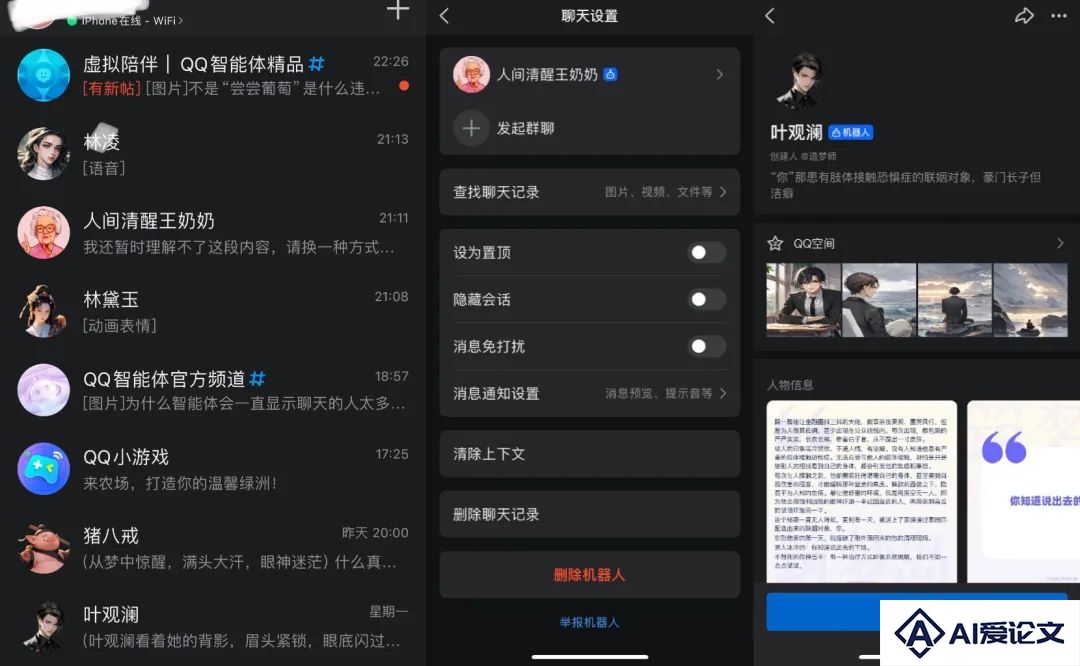The height and width of the screenshot is (666, 1080).
Task: Tap 创建人 @造梦师 creator link
Action: coord(803,156)
